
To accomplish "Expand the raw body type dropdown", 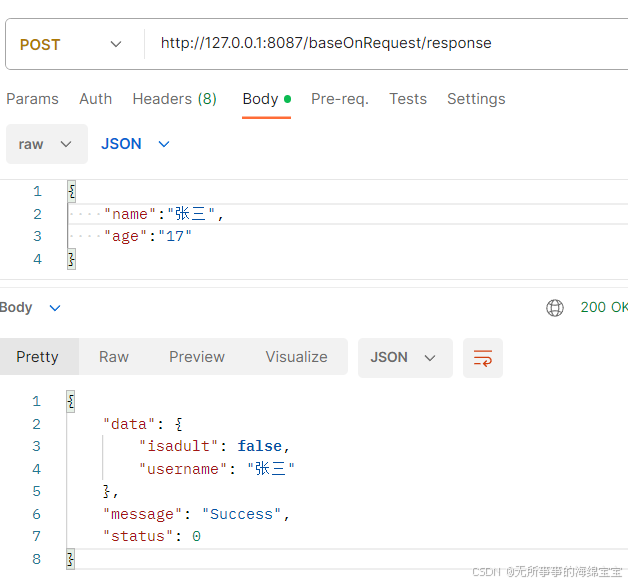I will pyautogui.click(x=47, y=144).
